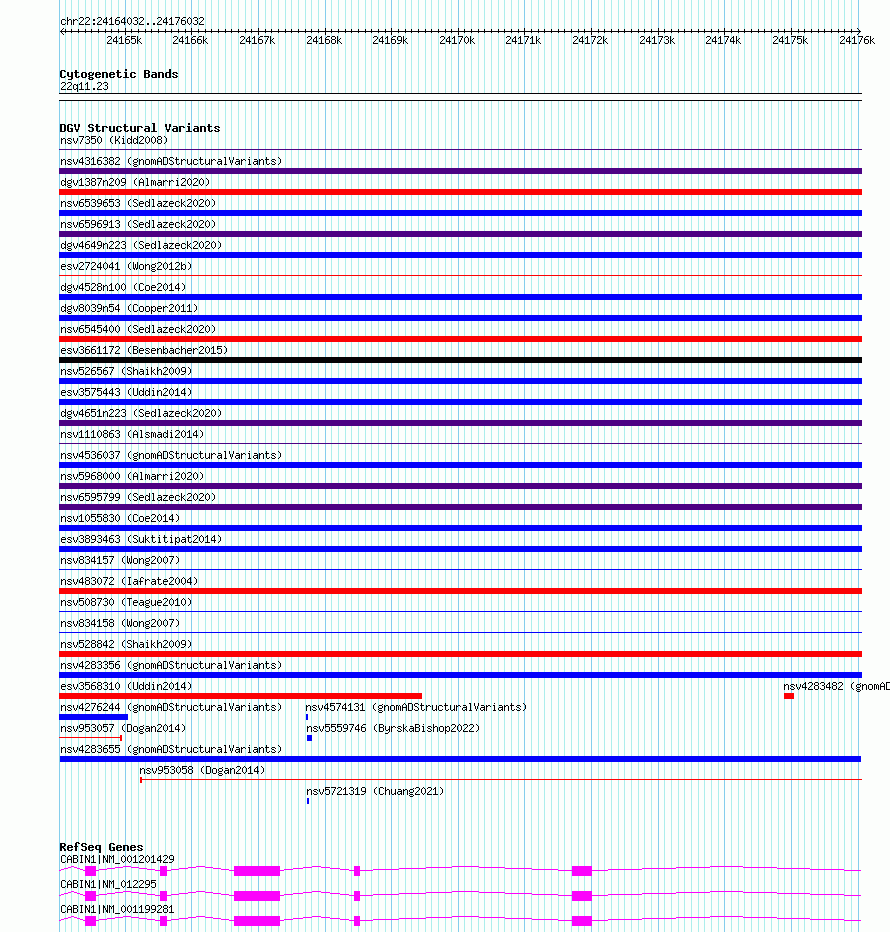Click the red dgv1387n209 variant bar
Image resolution: width=890 pixels, height=932 pixels.
(461, 192)
